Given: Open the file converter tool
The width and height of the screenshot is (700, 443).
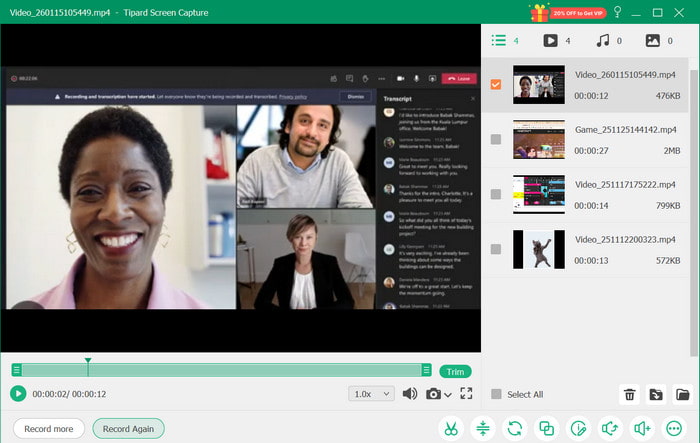Looking at the screenshot, I should pos(514,428).
